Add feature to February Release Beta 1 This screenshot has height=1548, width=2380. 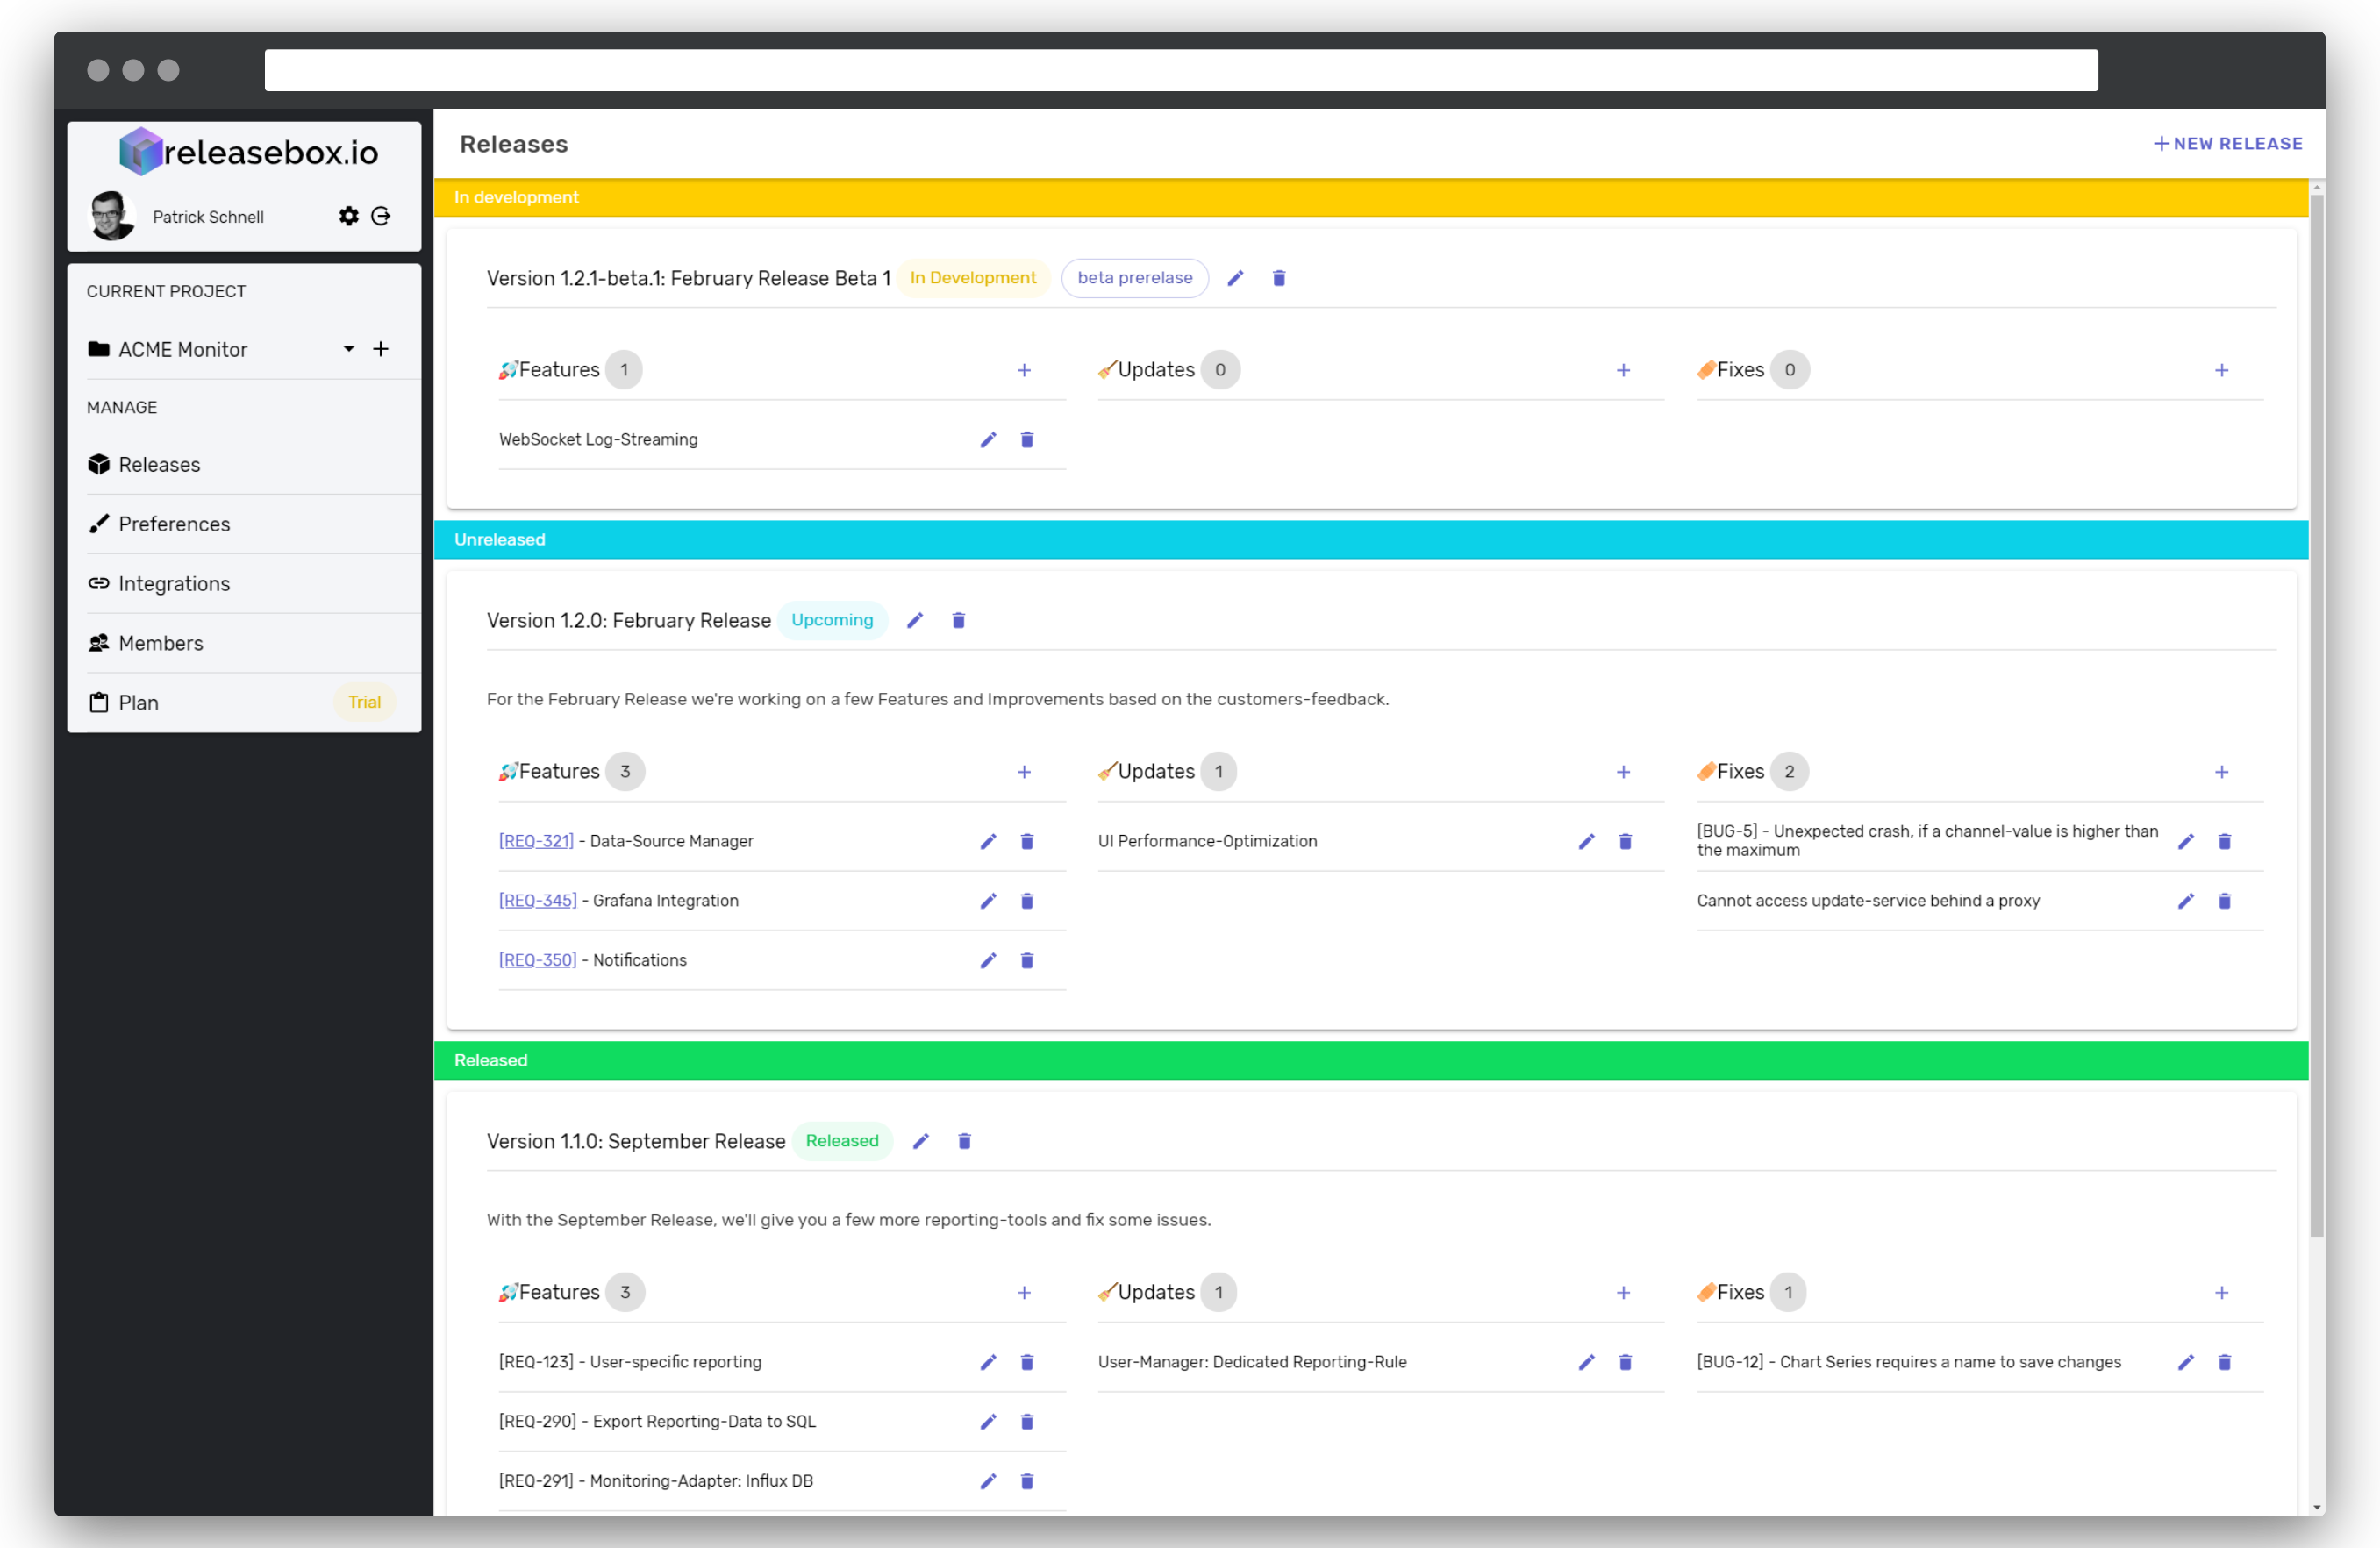(x=1024, y=370)
